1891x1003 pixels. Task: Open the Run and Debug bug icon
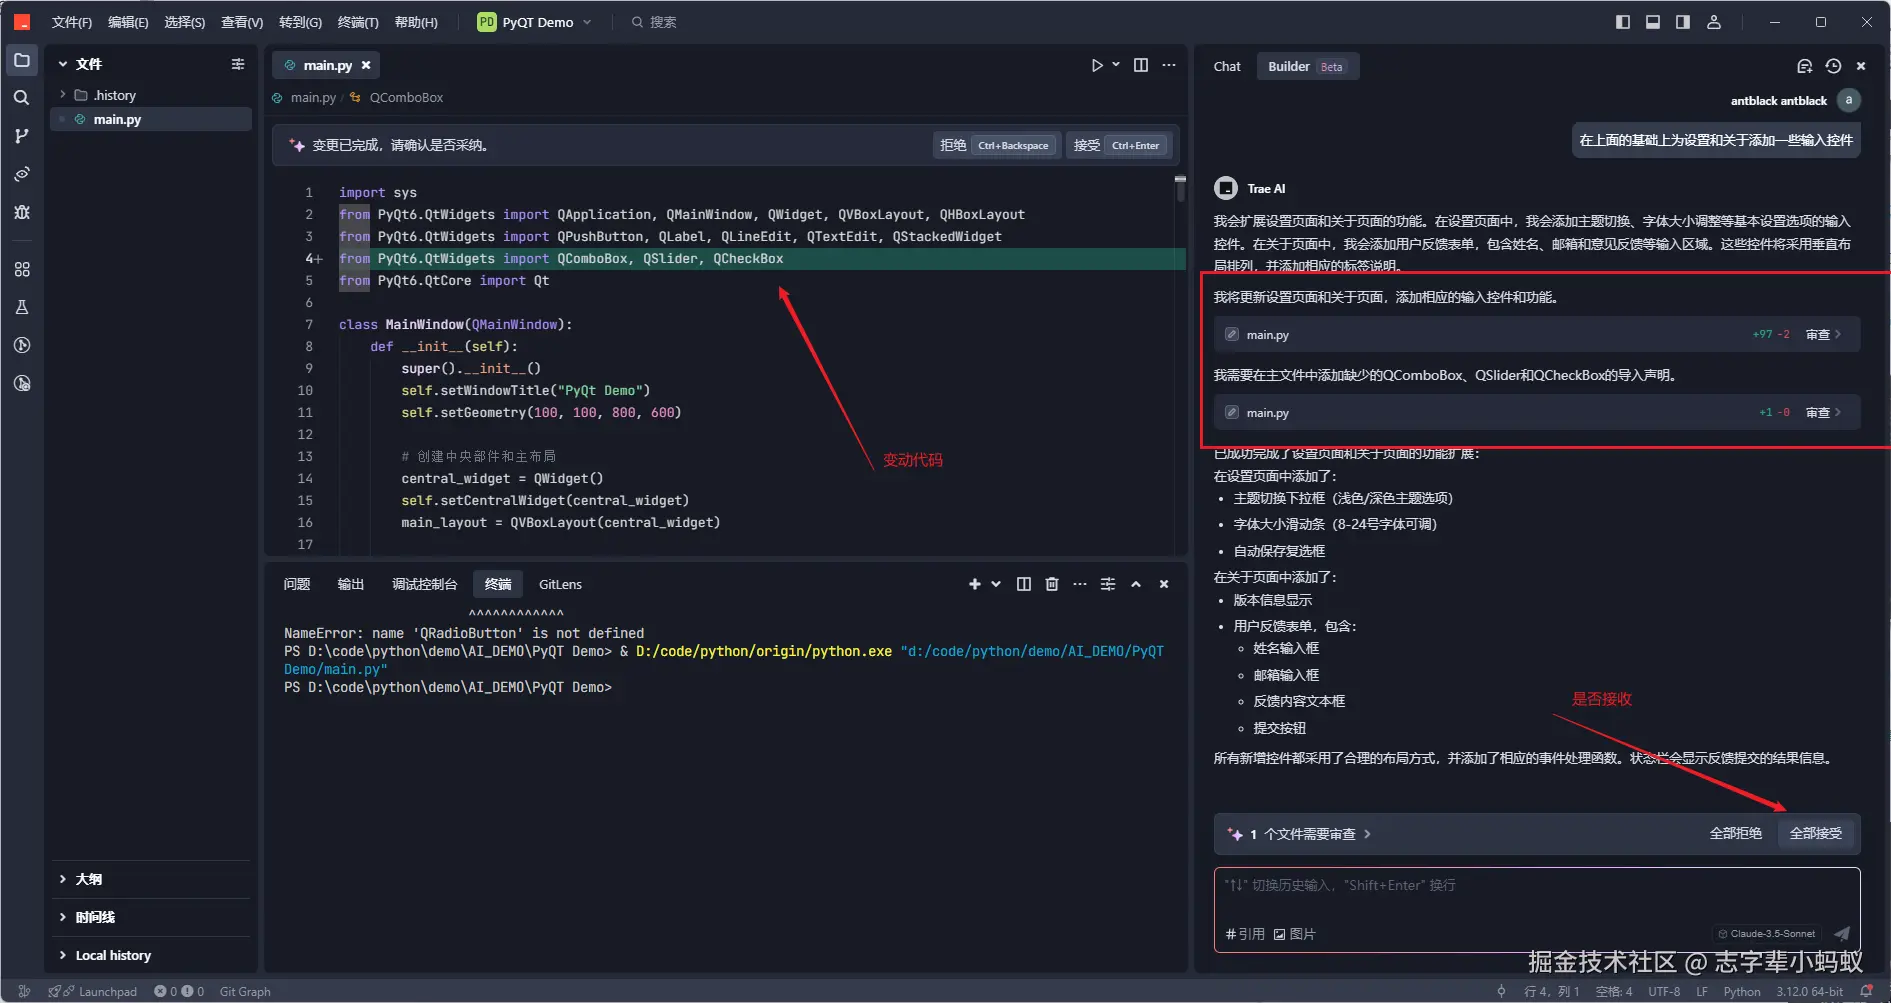click(21, 212)
